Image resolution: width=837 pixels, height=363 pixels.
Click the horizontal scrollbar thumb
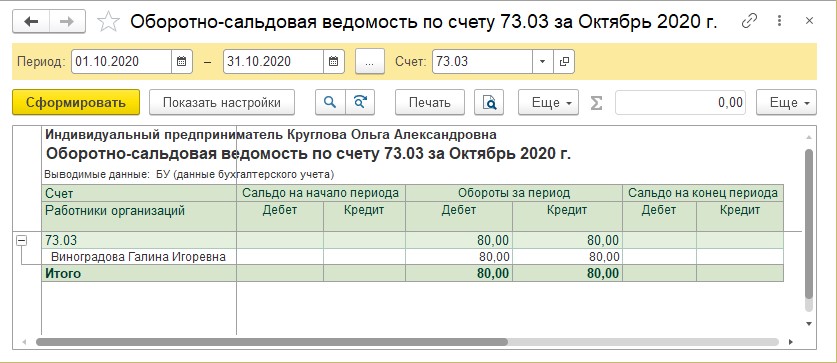click(272, 342)
